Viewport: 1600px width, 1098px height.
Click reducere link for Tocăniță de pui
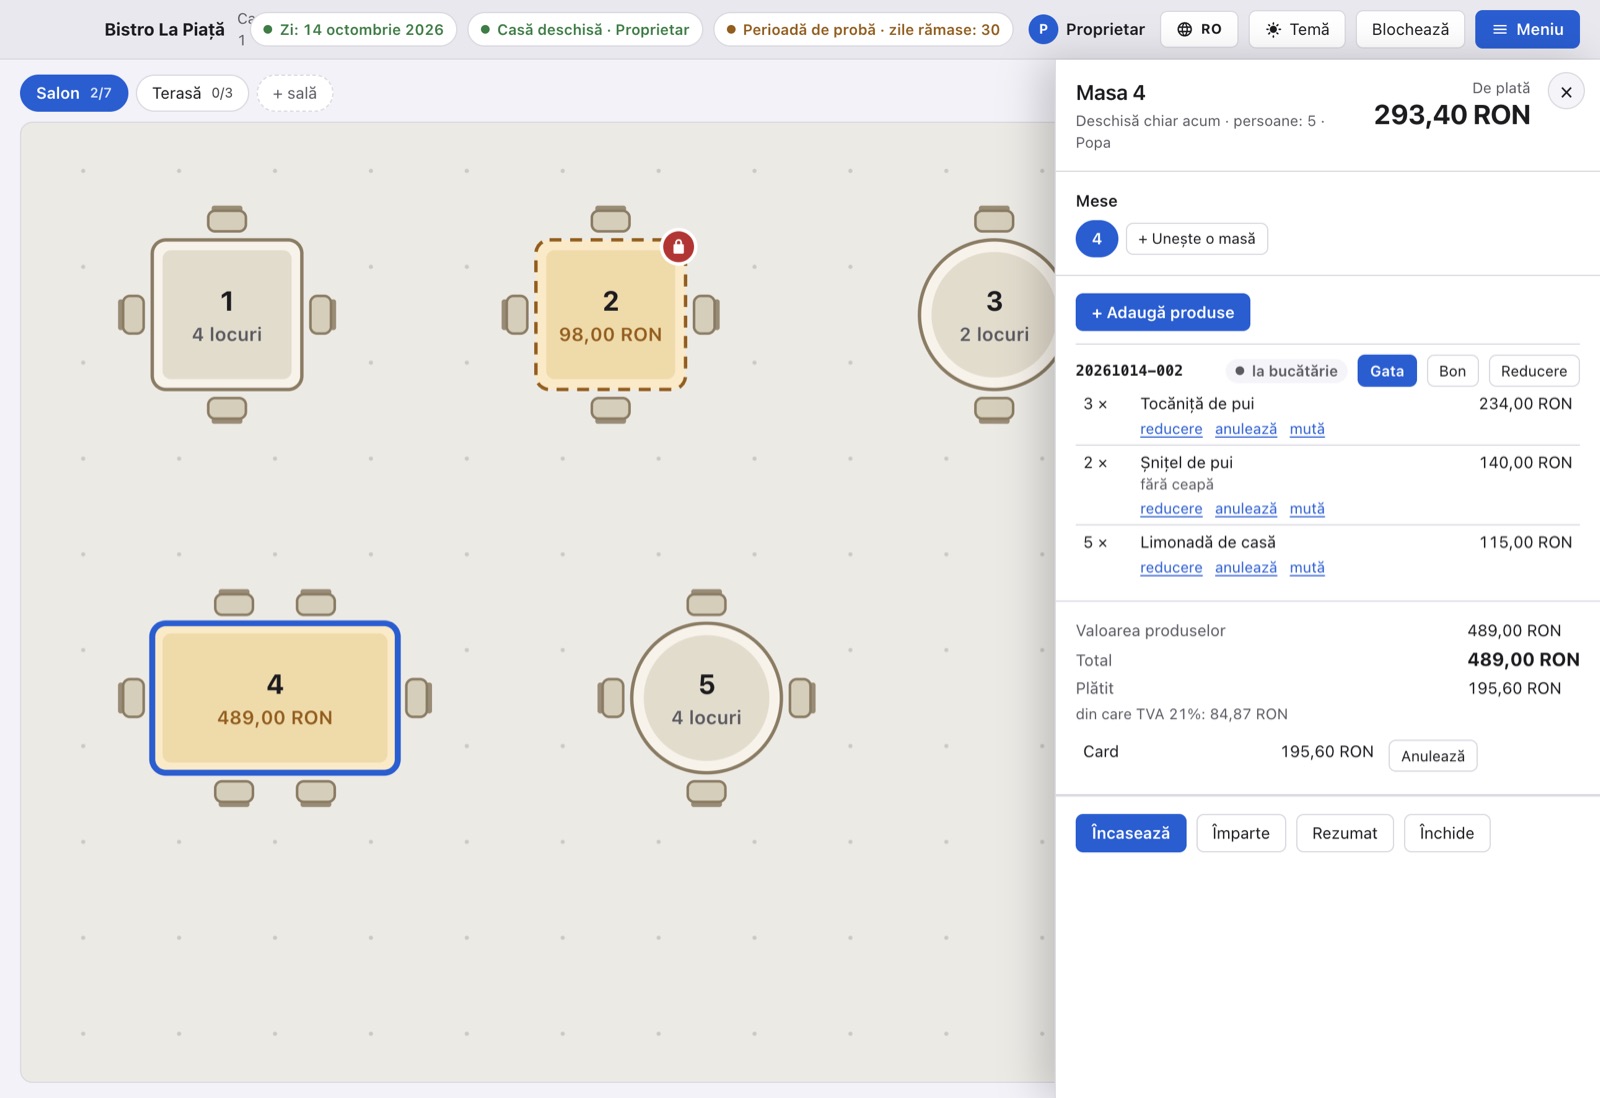coord(1171,429)
